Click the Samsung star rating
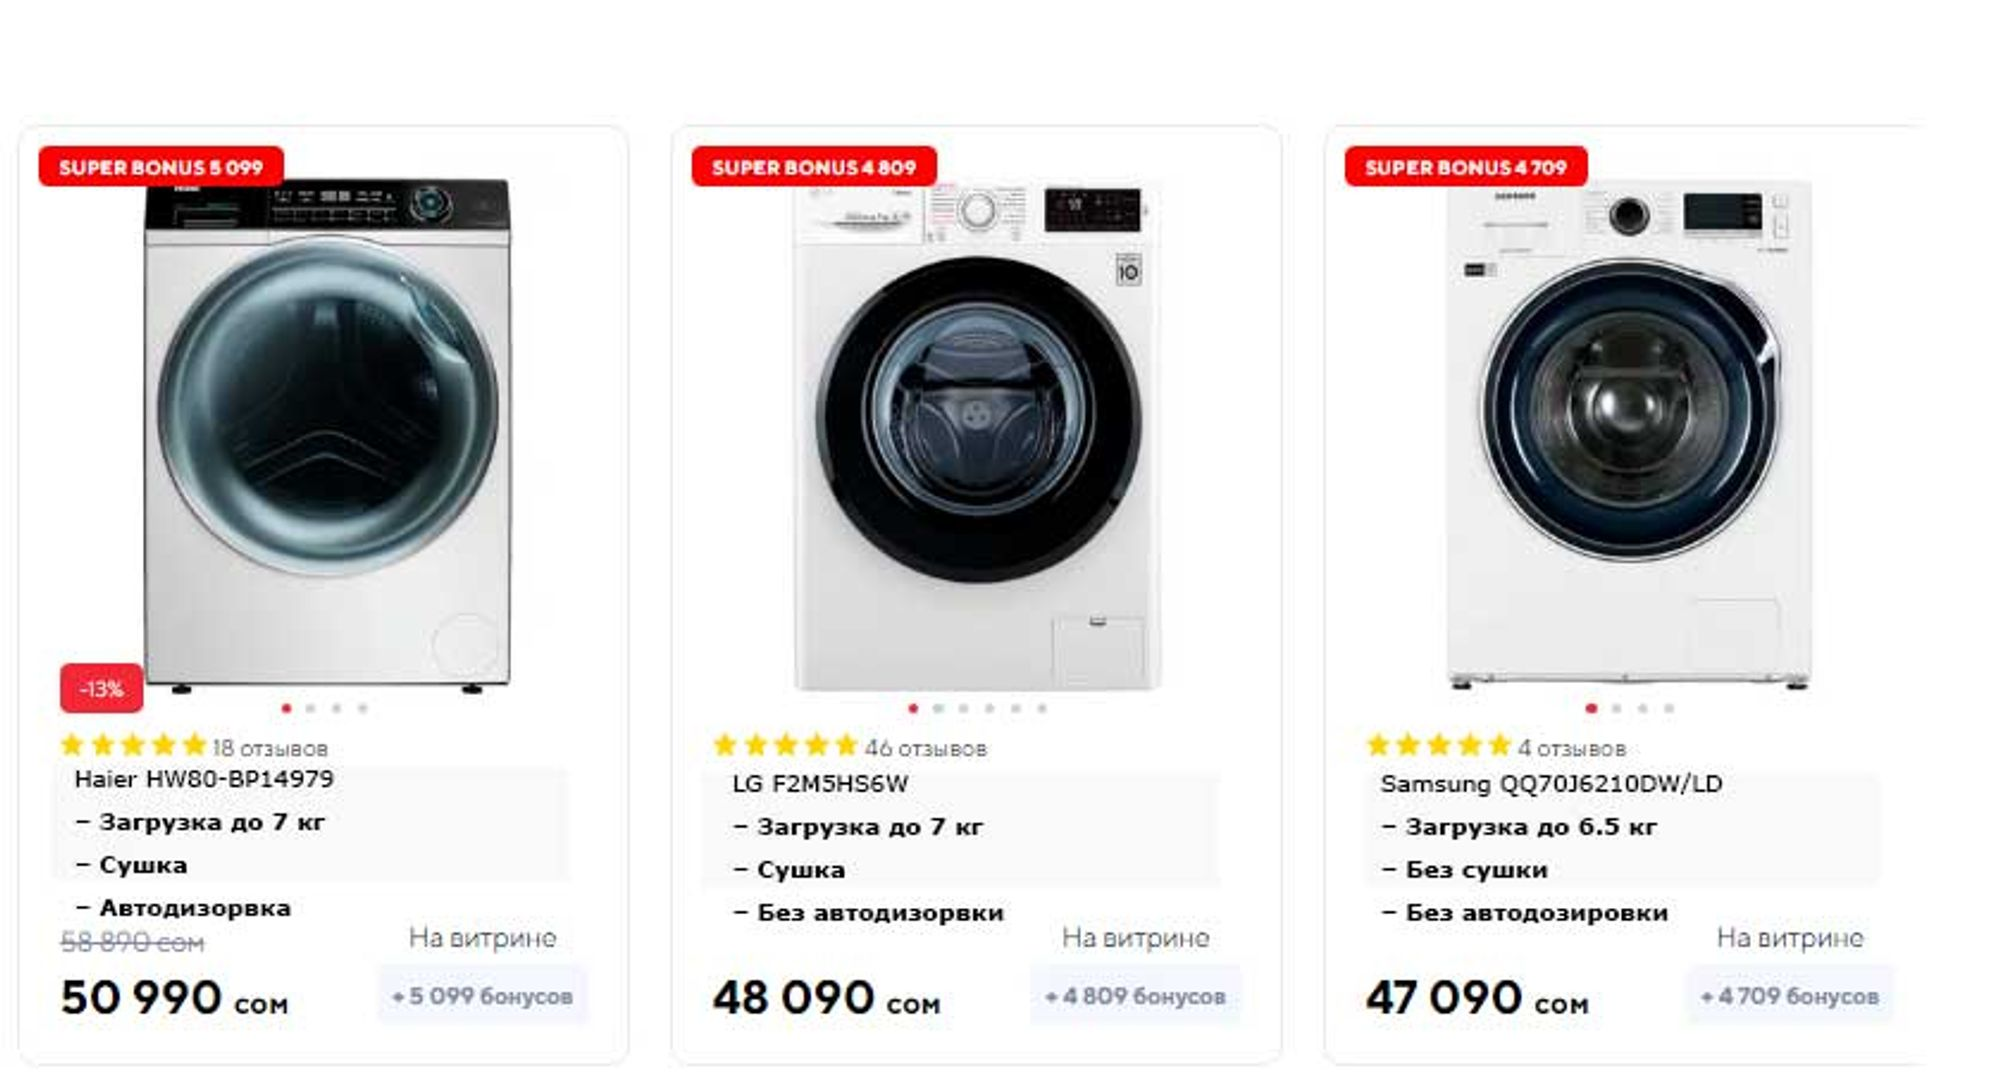This screenshot has width=2000, height=1087. pos(1438,746)
